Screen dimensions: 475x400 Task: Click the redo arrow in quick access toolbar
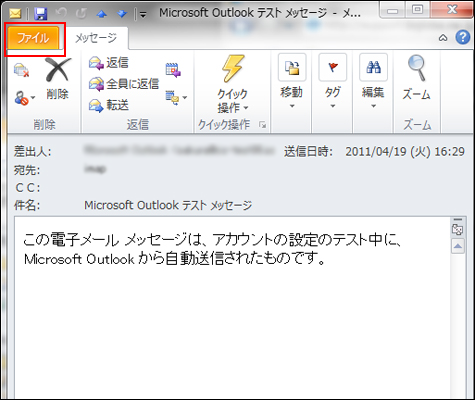(x=81, y=14)
